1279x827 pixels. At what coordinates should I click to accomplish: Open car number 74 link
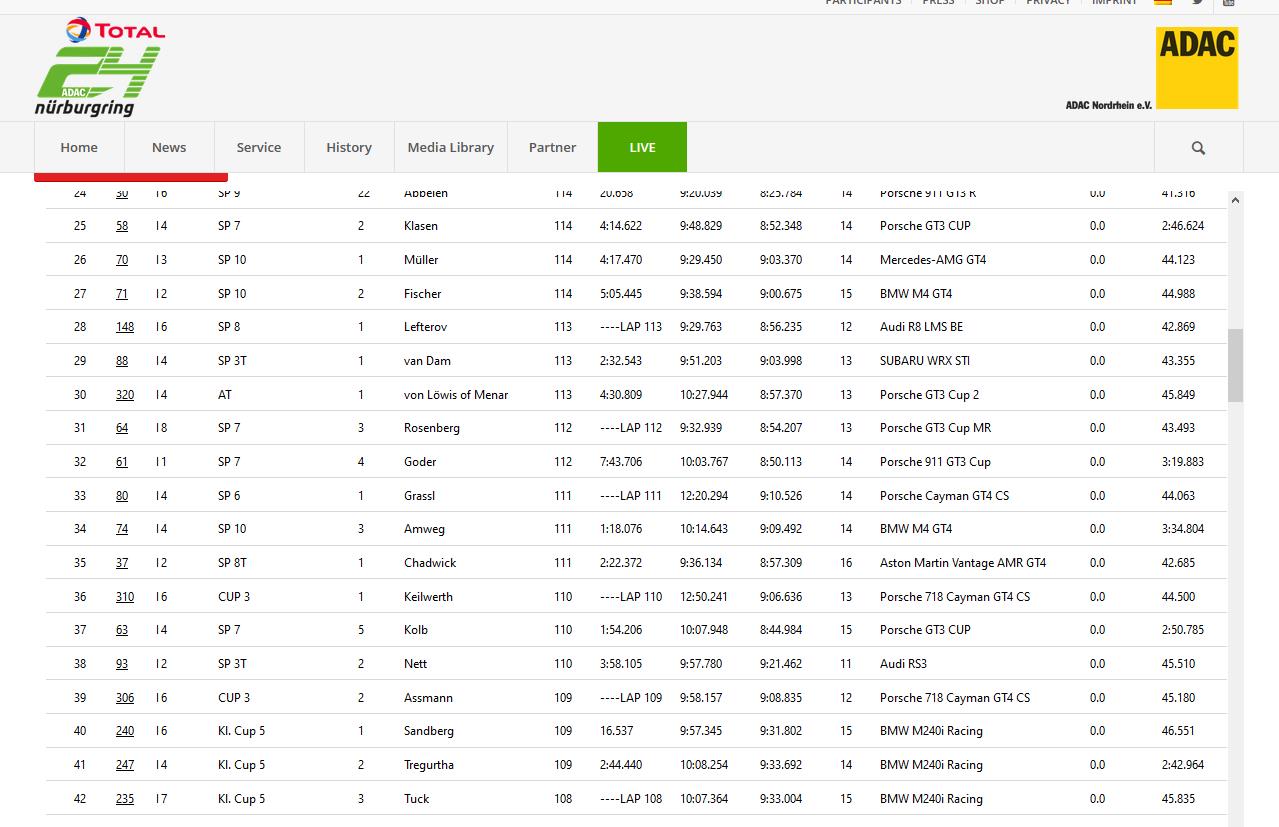click(122, 529)
